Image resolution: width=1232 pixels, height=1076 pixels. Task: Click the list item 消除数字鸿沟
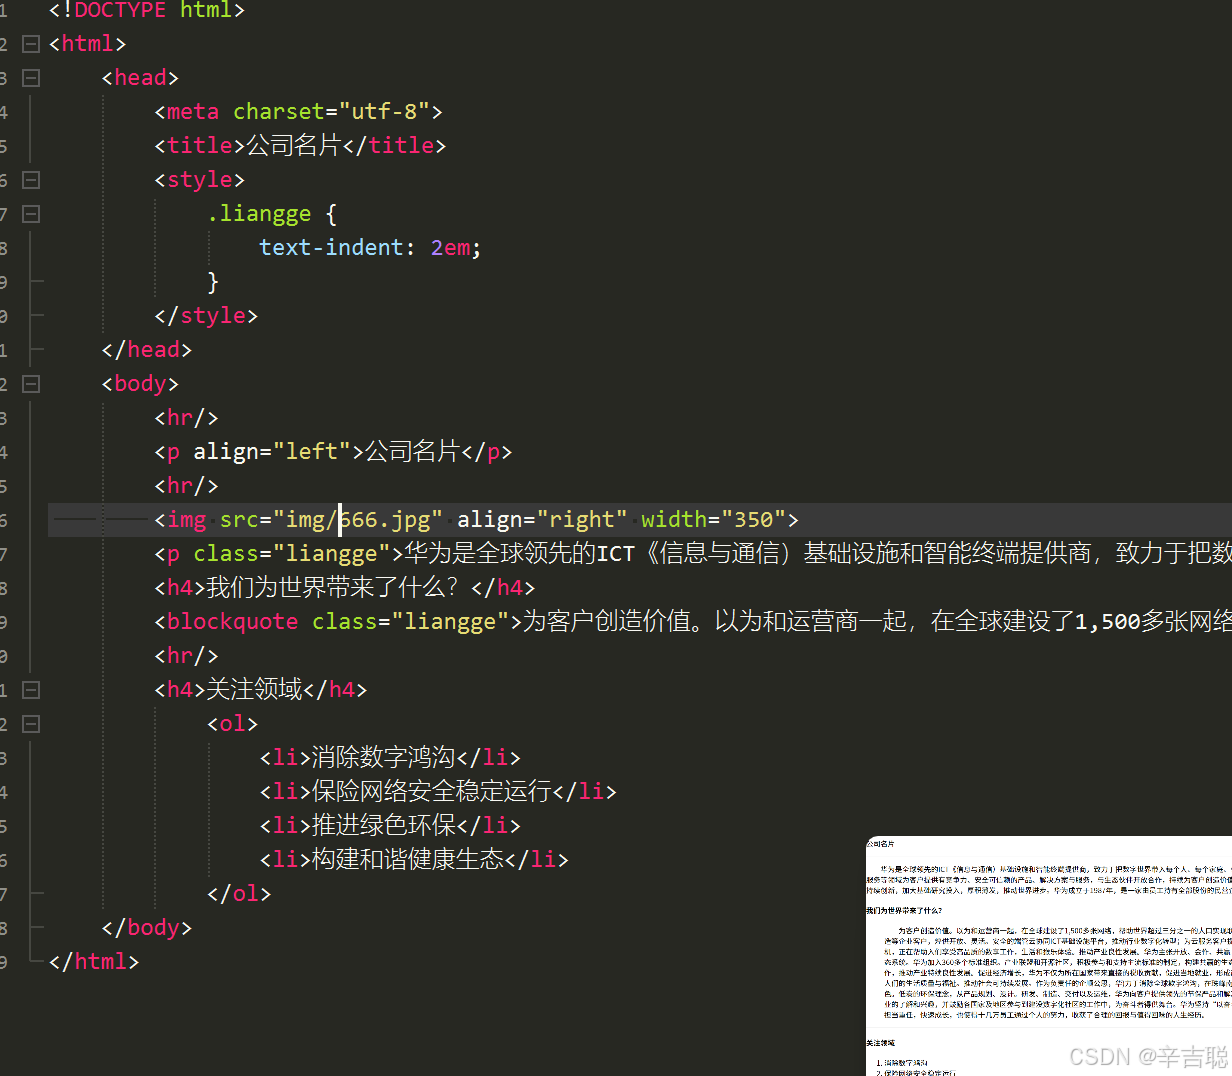pyautogui.click(x=384, y=758)
